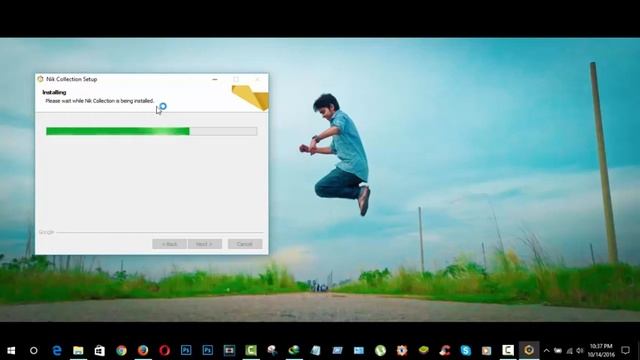Viewport: 640px width, 360px height.
Task: Open the Photoshop icon next to Opera
Action: click(186, 350)
